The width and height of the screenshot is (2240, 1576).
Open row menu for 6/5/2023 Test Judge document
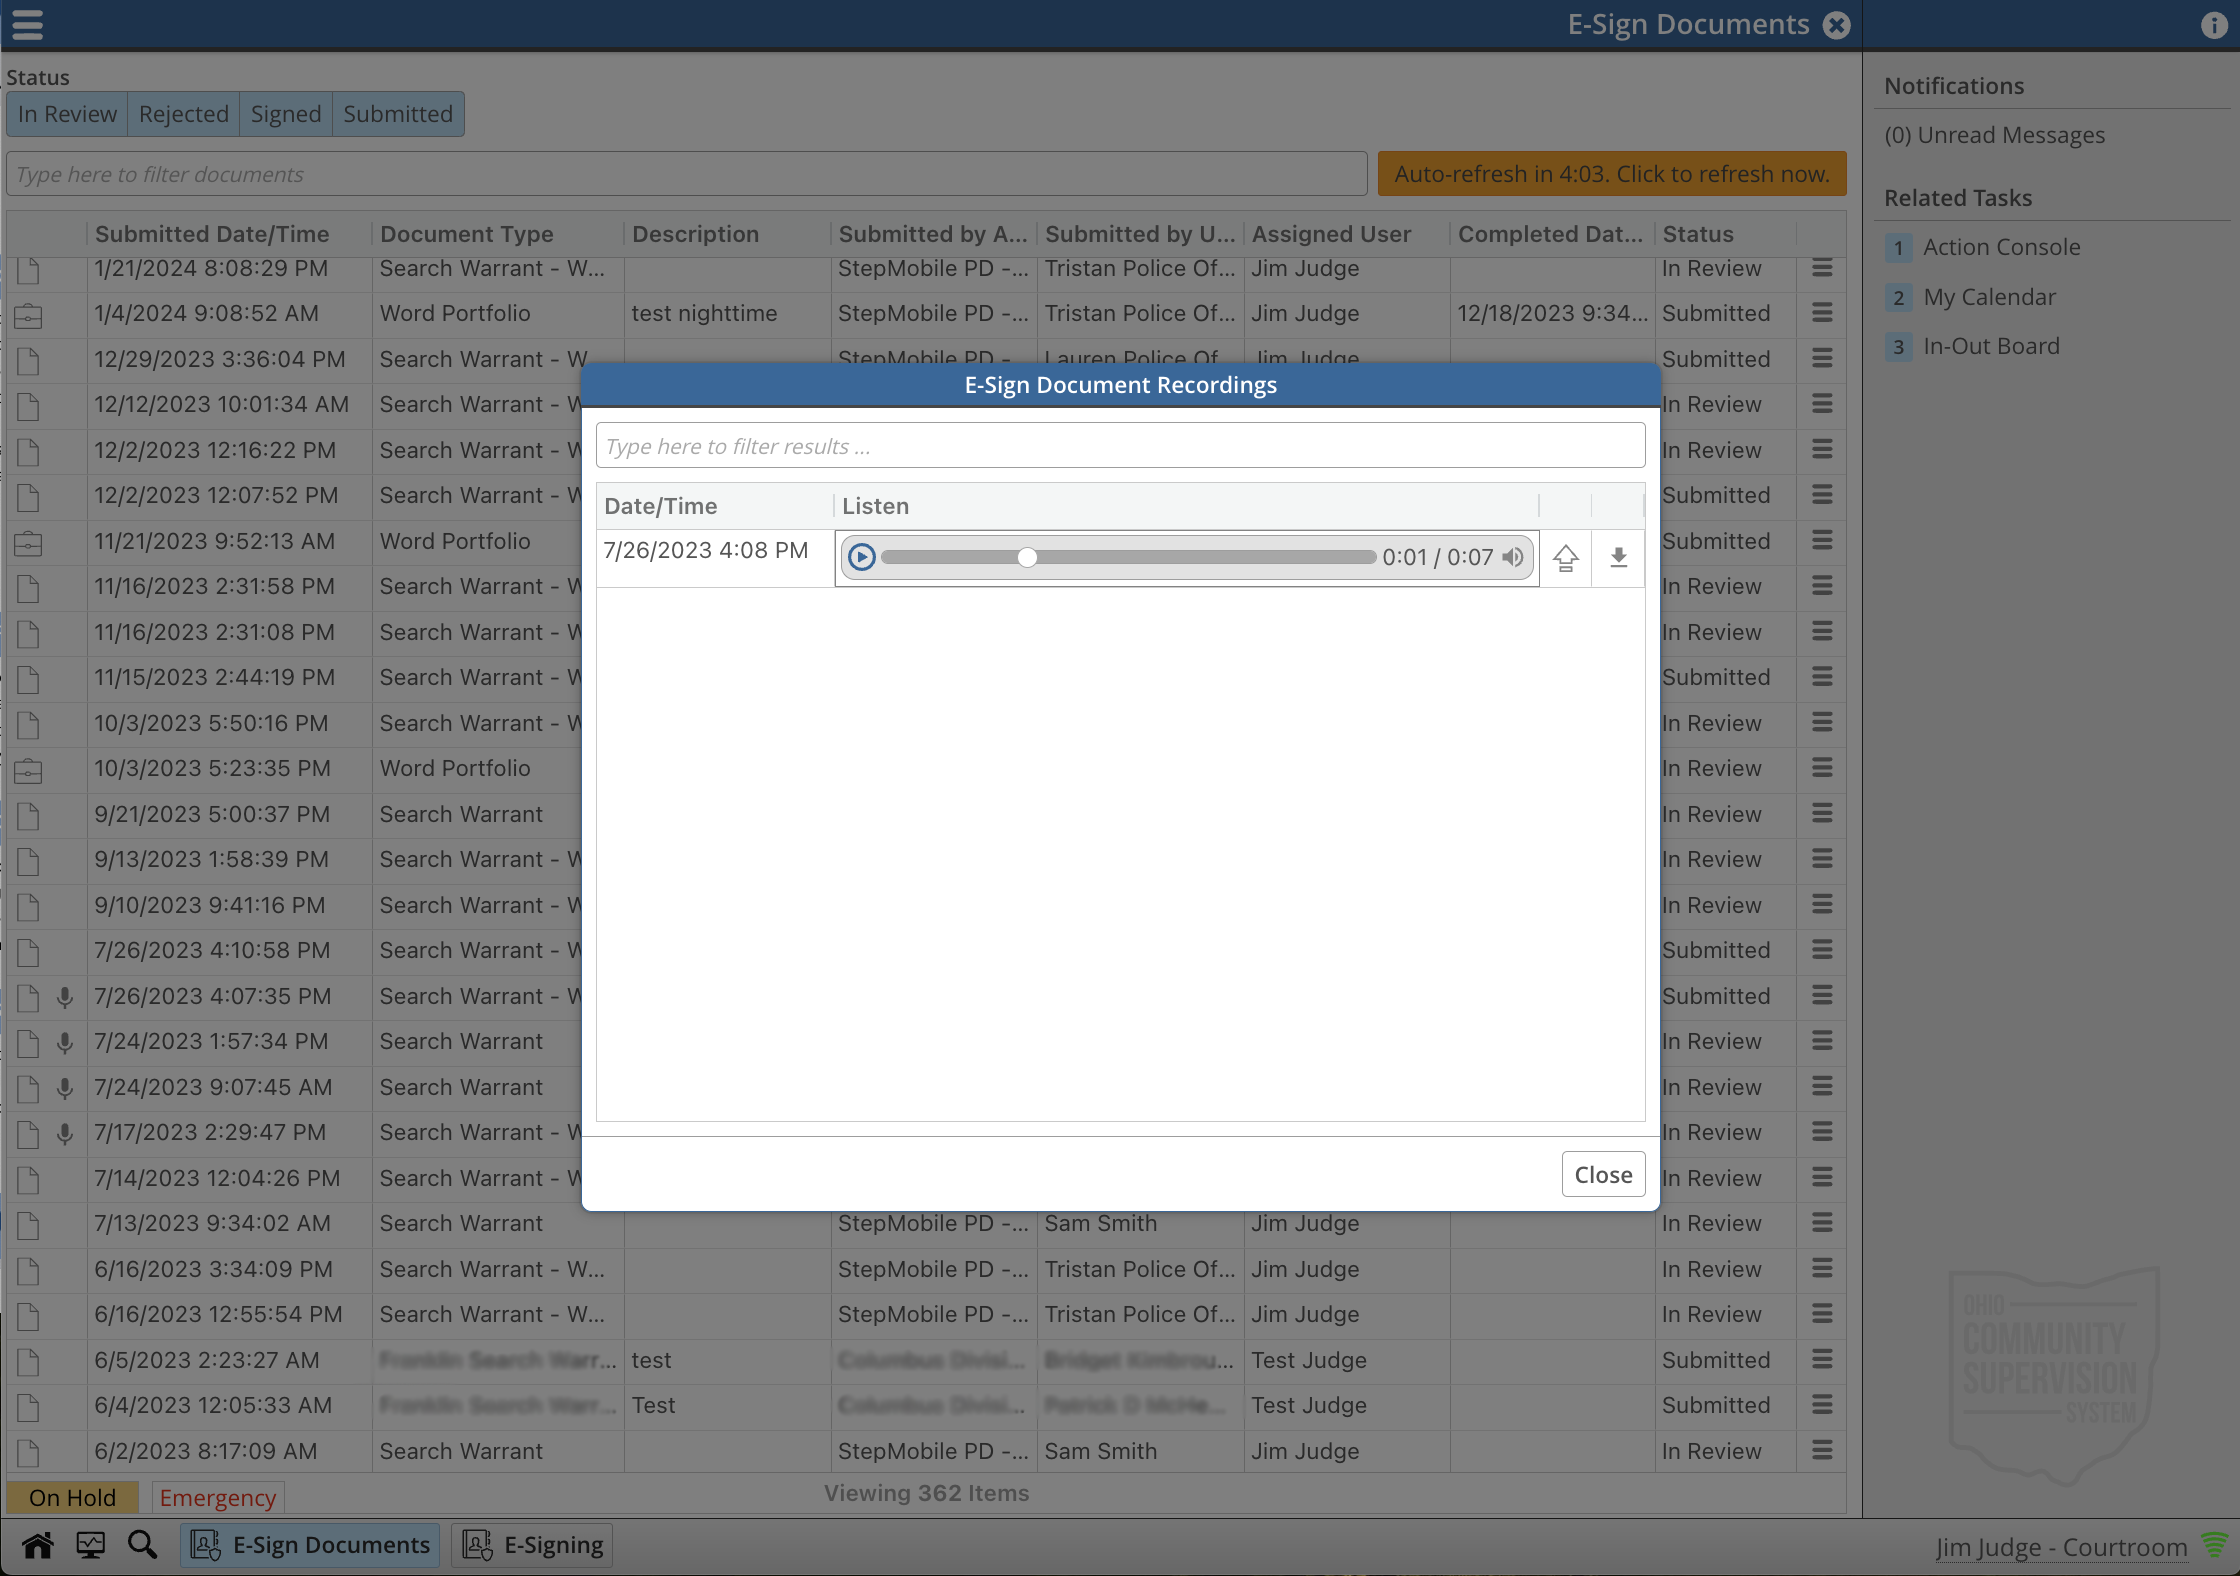(x=1822, y=1360)
